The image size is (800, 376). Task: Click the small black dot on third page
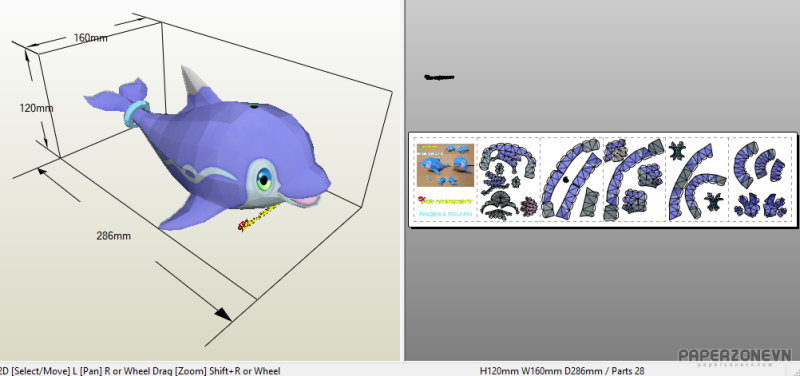(x=565, y=179)
